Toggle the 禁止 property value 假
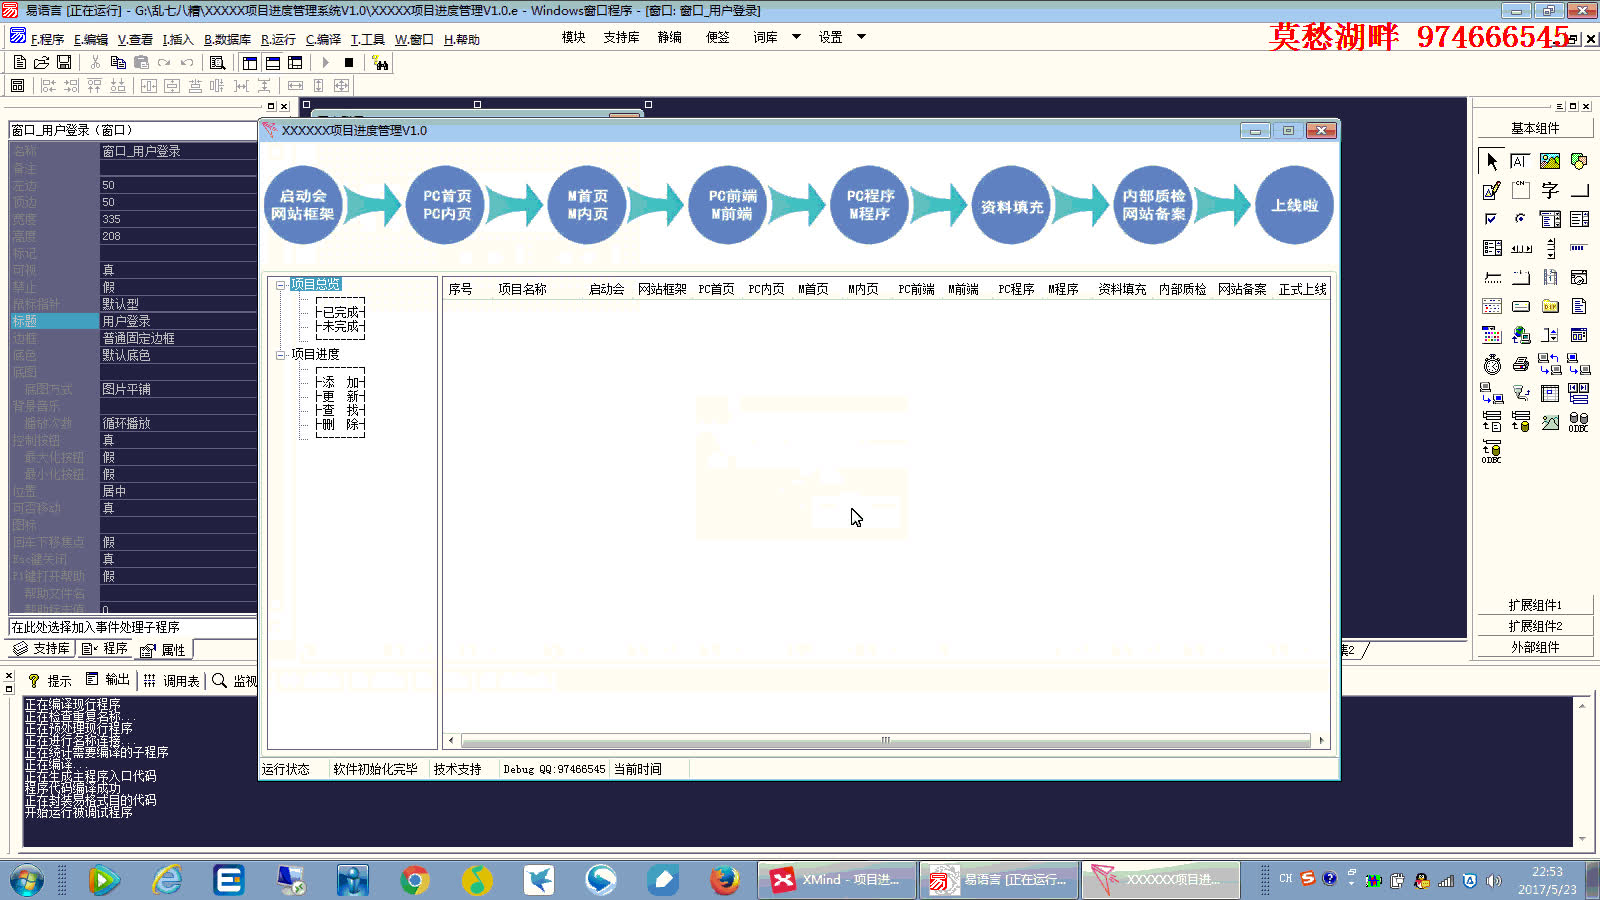 coord(178,287)
